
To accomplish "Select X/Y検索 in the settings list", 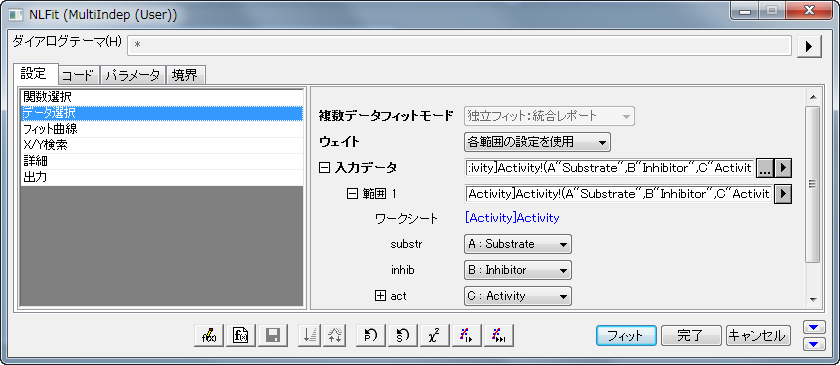I will click(x=162, y=145).
